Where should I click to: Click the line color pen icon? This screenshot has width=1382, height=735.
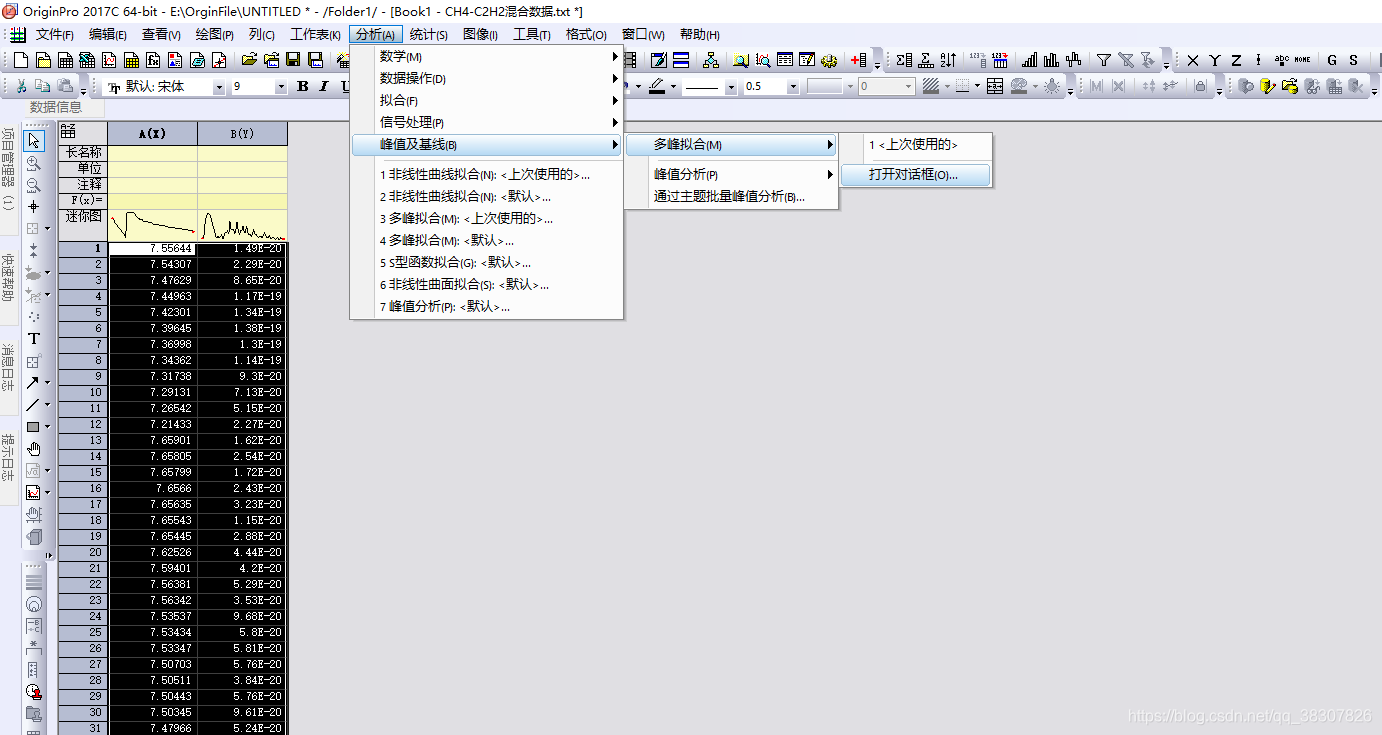(657, 87)
